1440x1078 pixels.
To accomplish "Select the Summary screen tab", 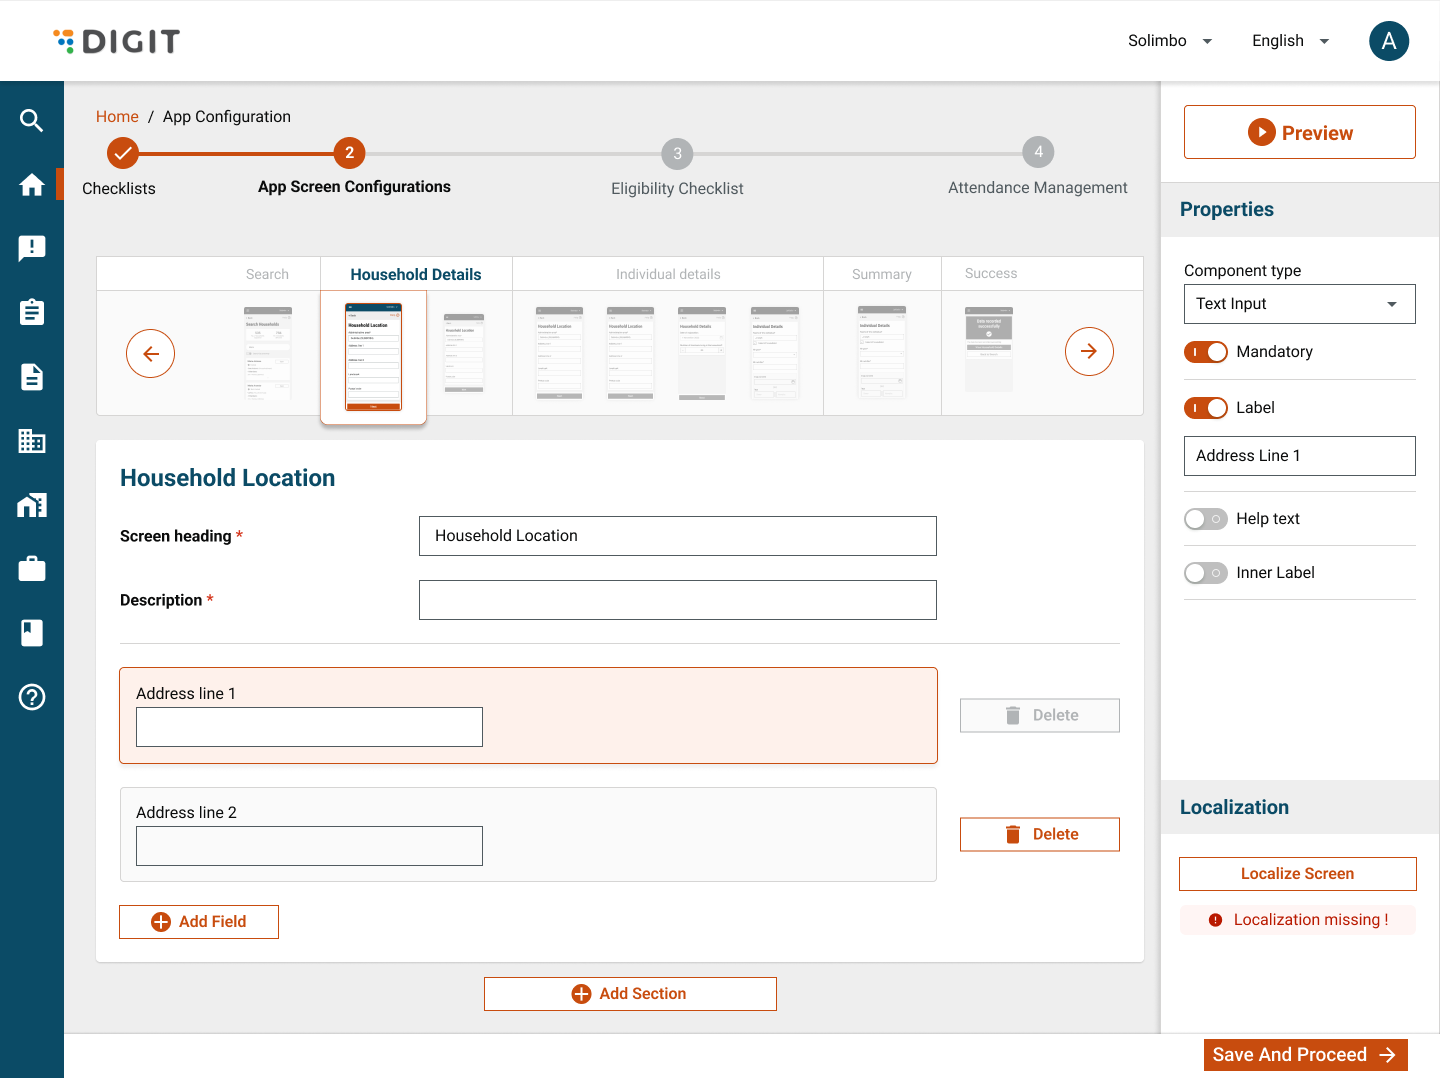I will click(x=881, y=274).
